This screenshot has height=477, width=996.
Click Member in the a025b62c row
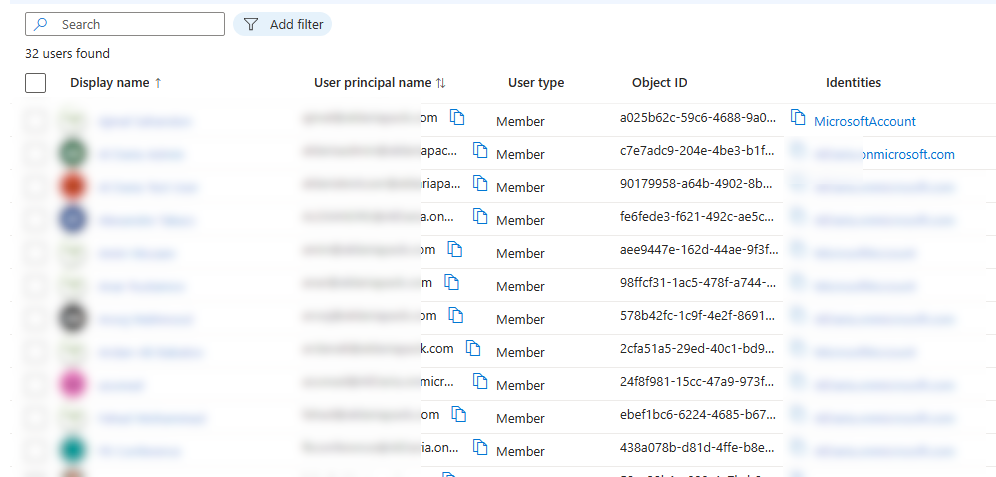520,121
